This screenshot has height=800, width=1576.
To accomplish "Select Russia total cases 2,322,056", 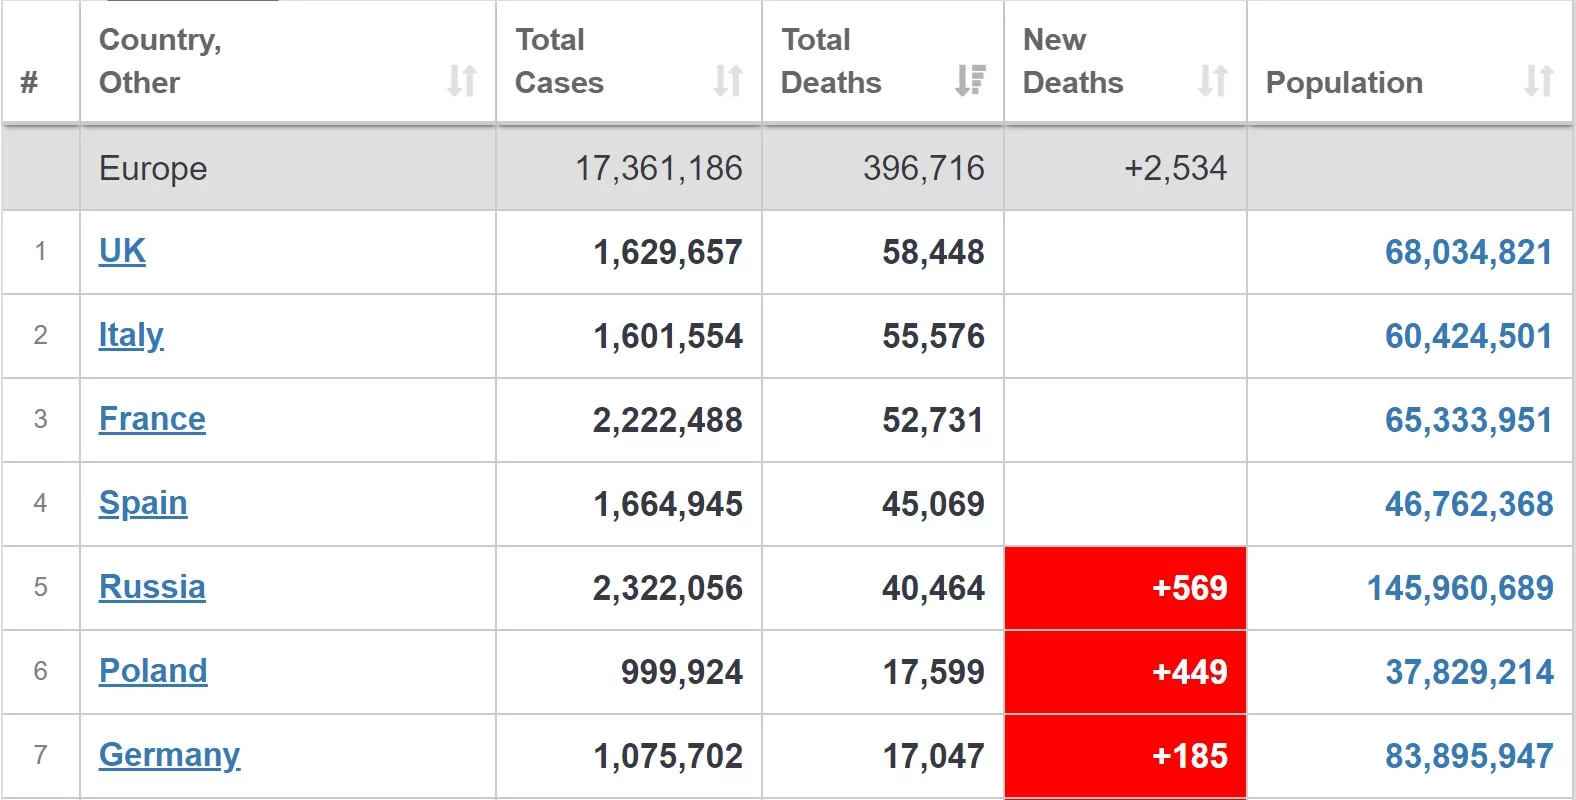I will 668,588.
